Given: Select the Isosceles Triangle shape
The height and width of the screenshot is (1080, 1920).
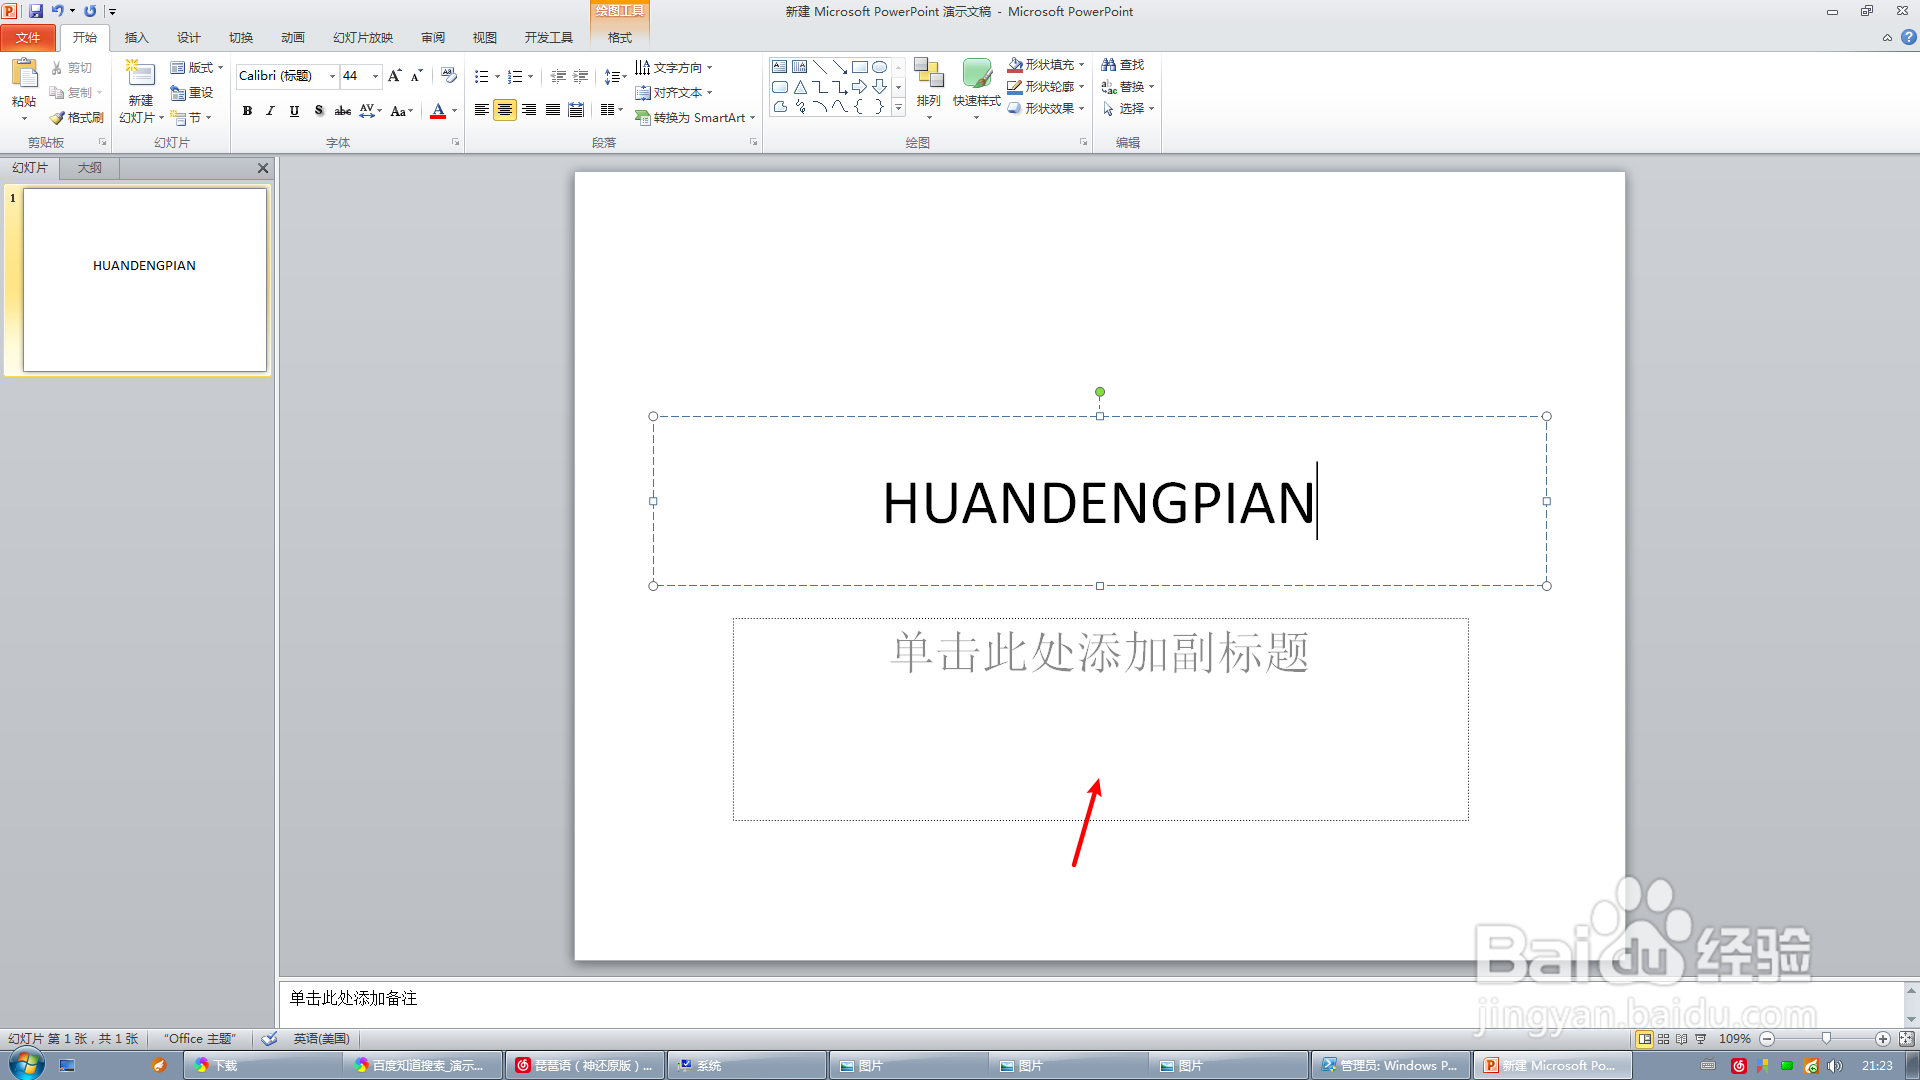Looking at the screenshot, I should (800, 87).
